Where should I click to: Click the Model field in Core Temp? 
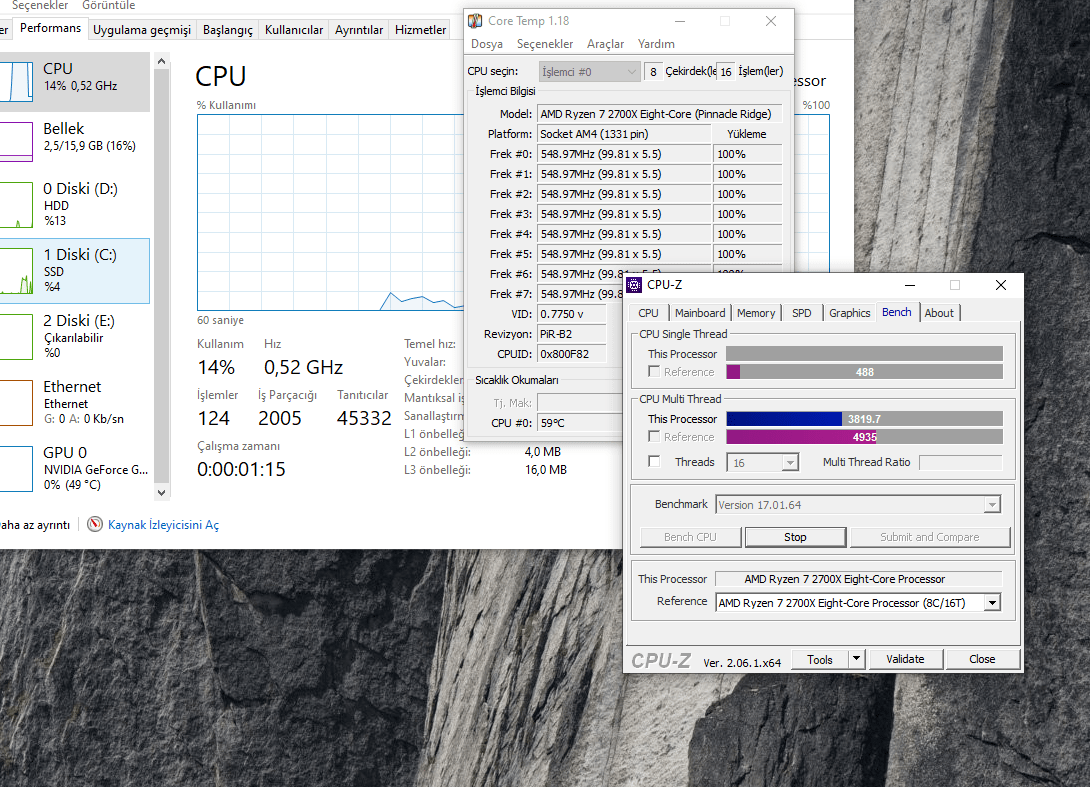[659, 114]
